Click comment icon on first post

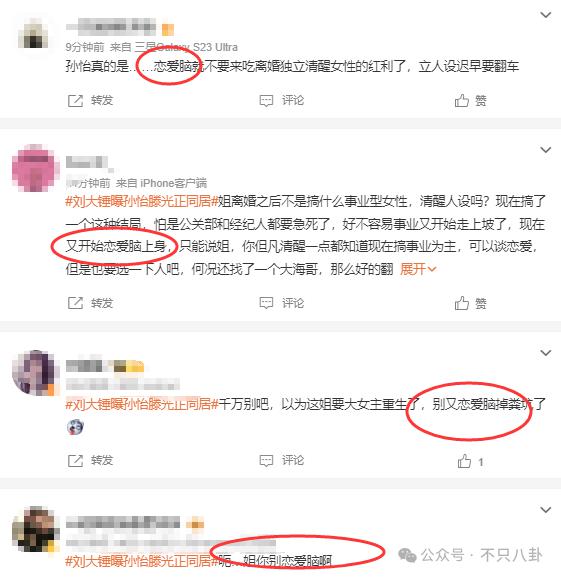click(x=266, y=100)
